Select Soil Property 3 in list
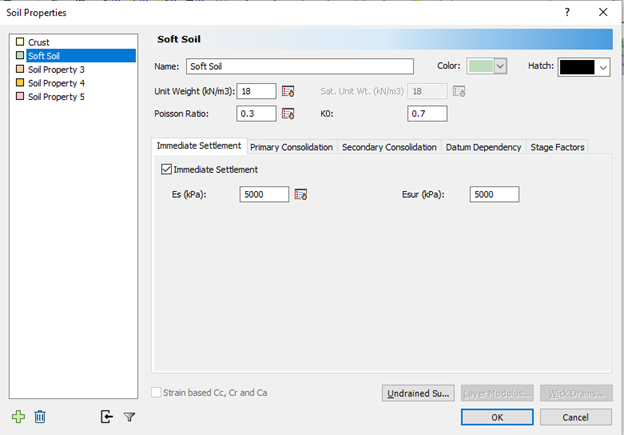 pyautogui.click(x=56, y=70)
